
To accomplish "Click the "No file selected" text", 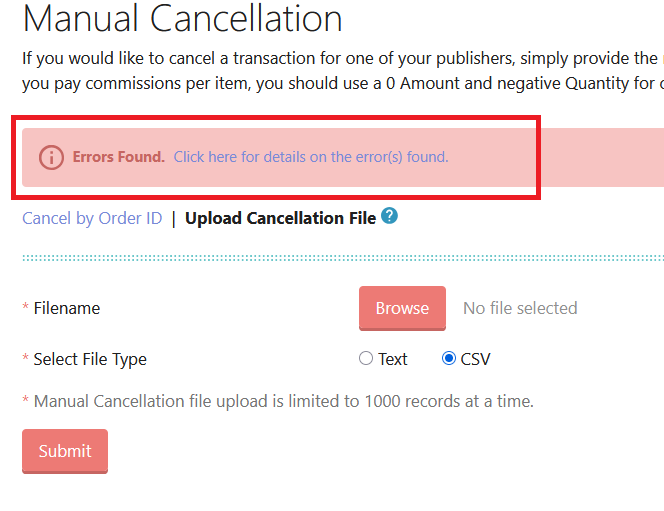I will (520, 308).
